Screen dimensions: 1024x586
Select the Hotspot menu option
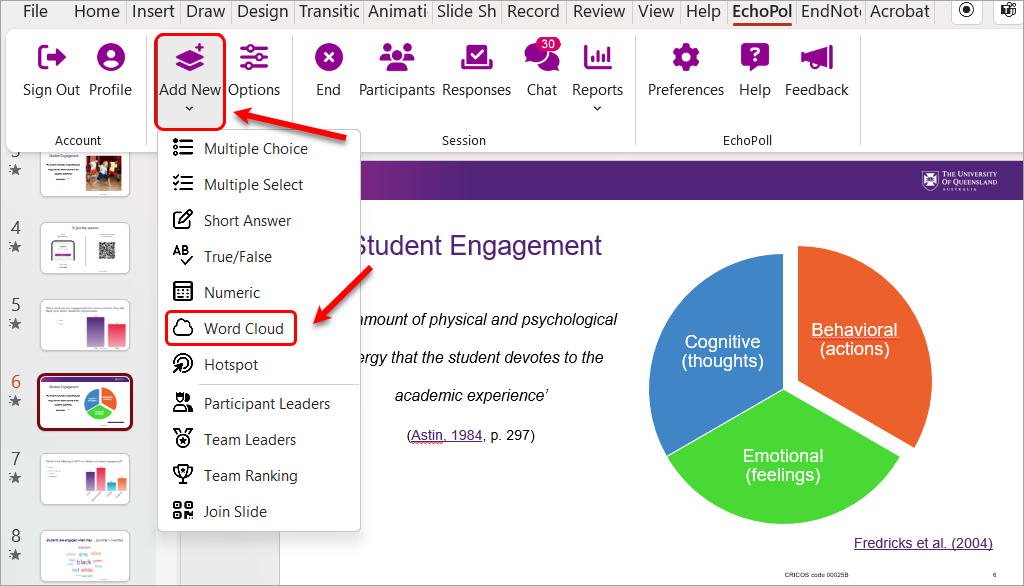coord(230,364)
